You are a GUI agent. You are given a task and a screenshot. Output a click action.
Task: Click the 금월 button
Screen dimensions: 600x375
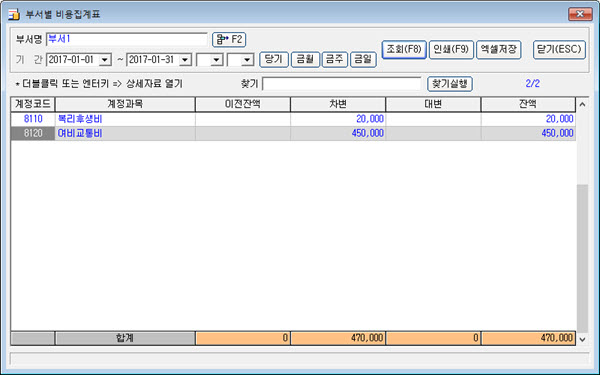(x=305, y=59)
